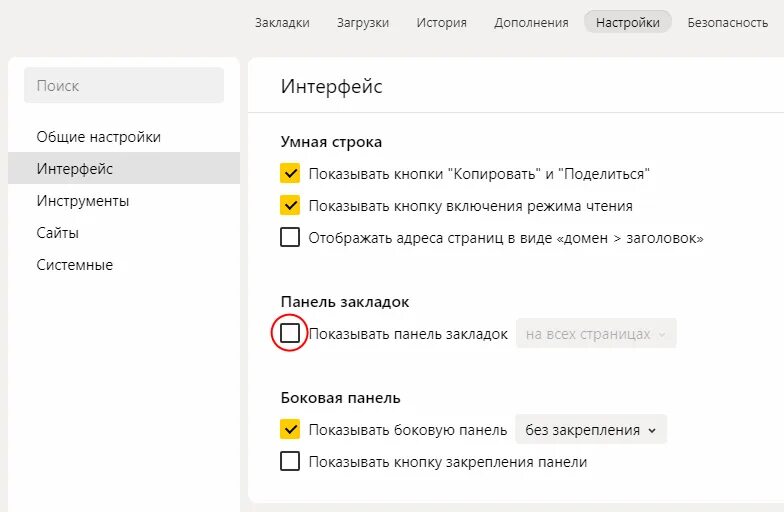The height and width of the screenshot is (512, 784).
Task: Open the Дополнения tab
Action: [531, 22]
